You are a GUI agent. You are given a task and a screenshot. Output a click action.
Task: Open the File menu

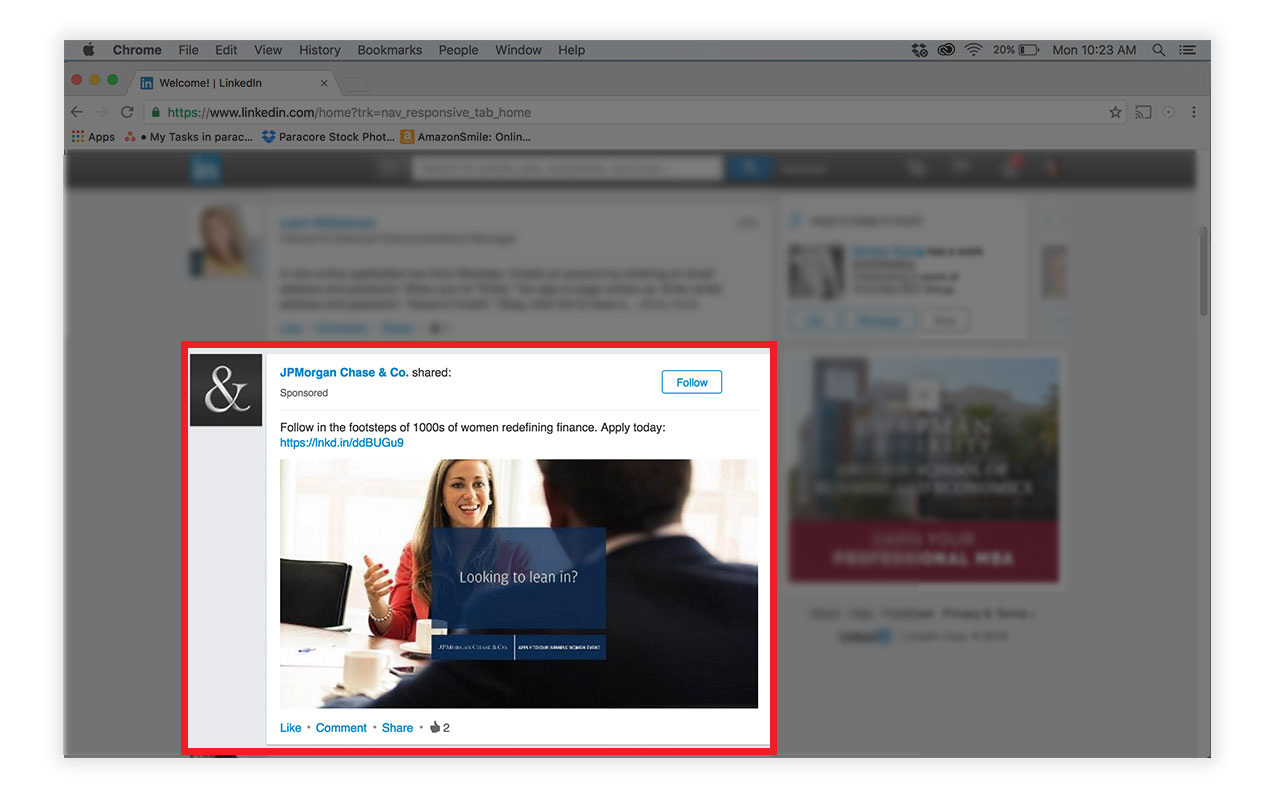point(188,50)
